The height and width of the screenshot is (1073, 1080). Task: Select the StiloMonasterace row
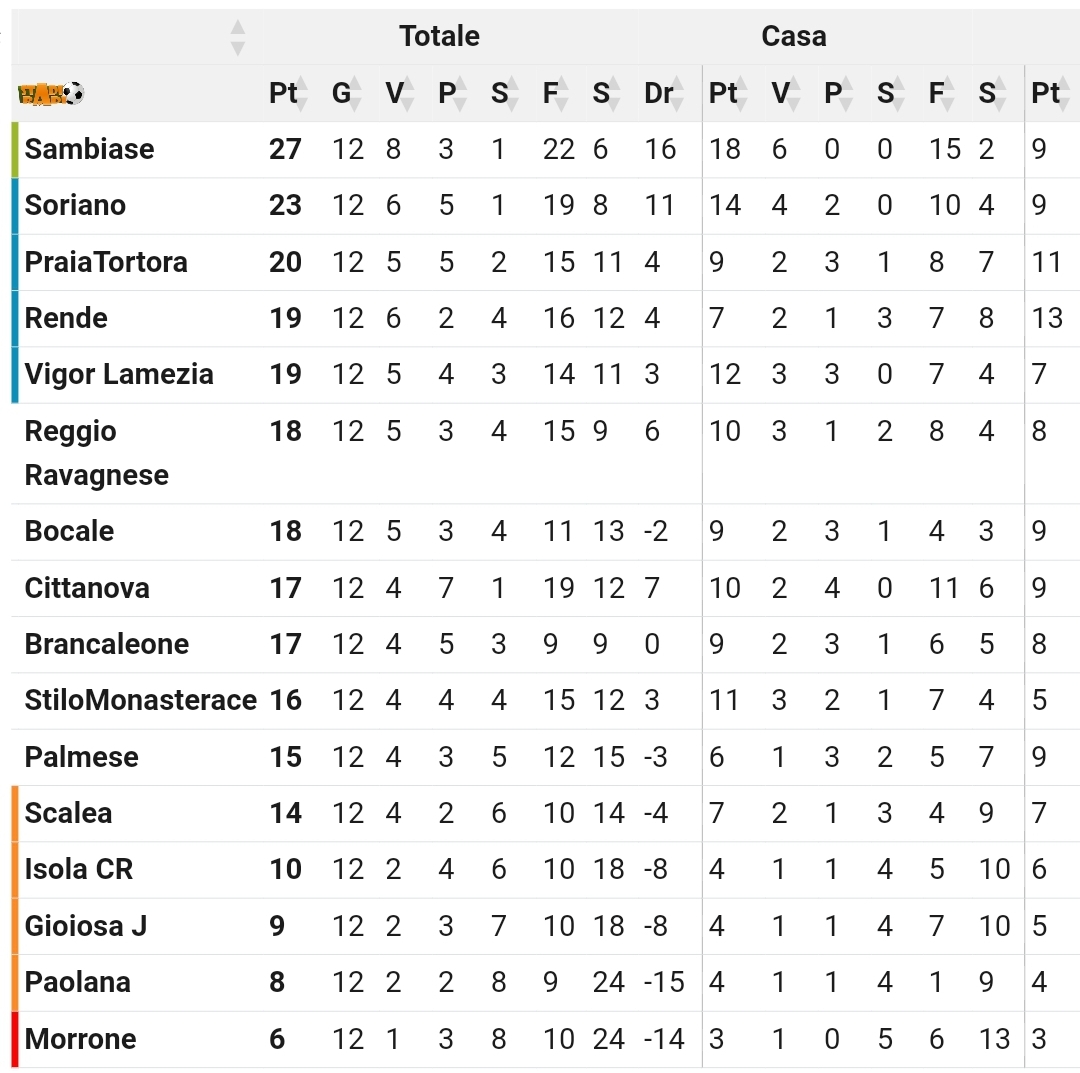546,700
